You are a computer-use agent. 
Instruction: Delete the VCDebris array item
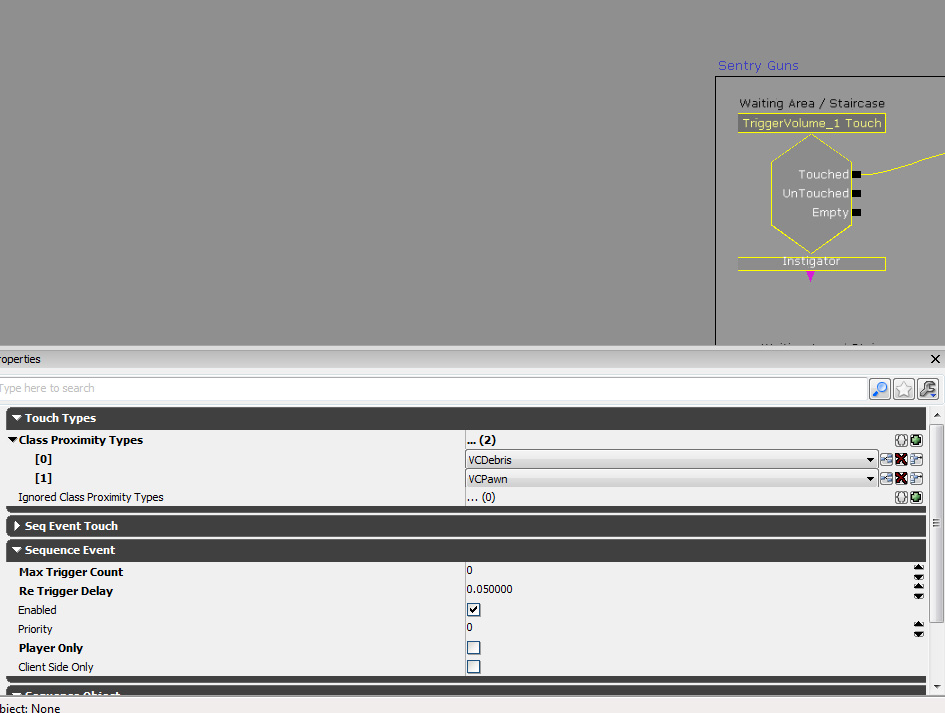901,460
